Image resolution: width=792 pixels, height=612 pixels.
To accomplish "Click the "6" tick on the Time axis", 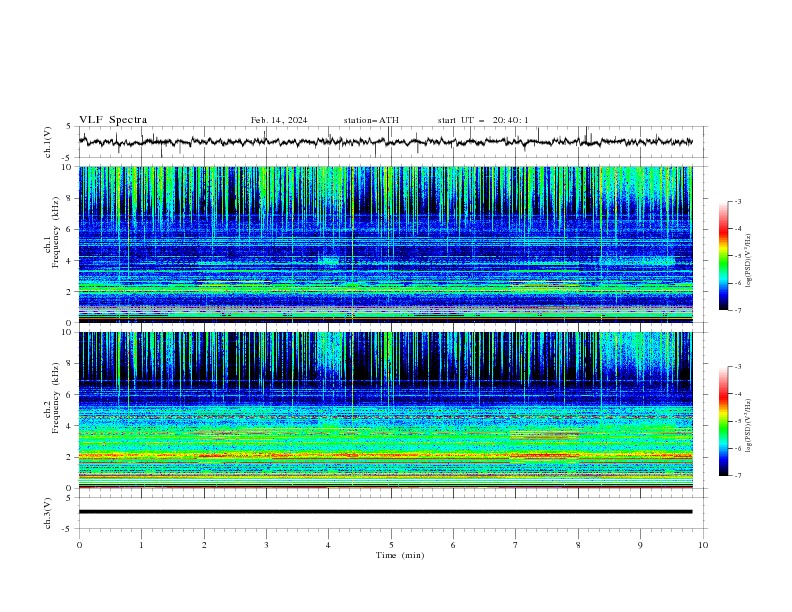I will [x=453, y=545].
